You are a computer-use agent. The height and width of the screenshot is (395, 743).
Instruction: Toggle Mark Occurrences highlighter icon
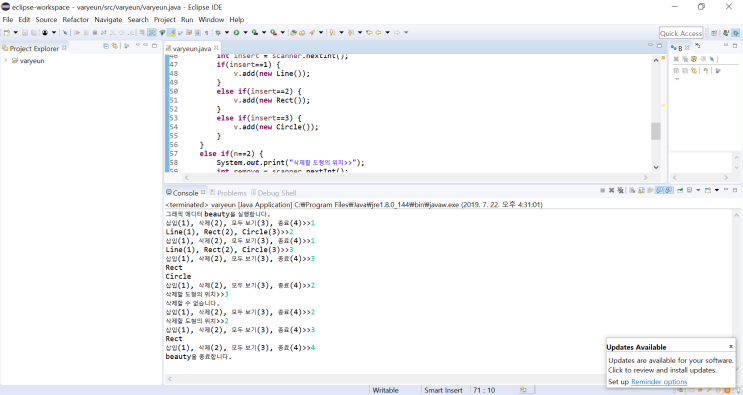(x=172, y=33)
